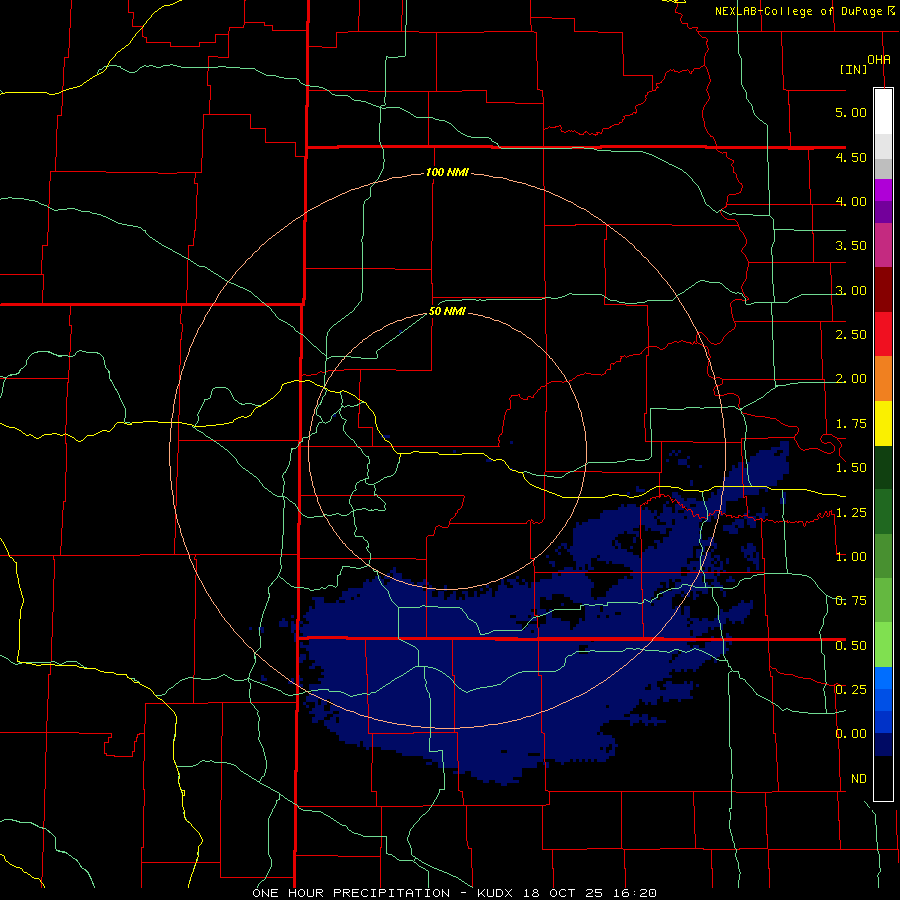The width and height of the screenshot is (900, 900).
Task: Pick the yellow legend swatch
Action: click(x=883, y=423)
